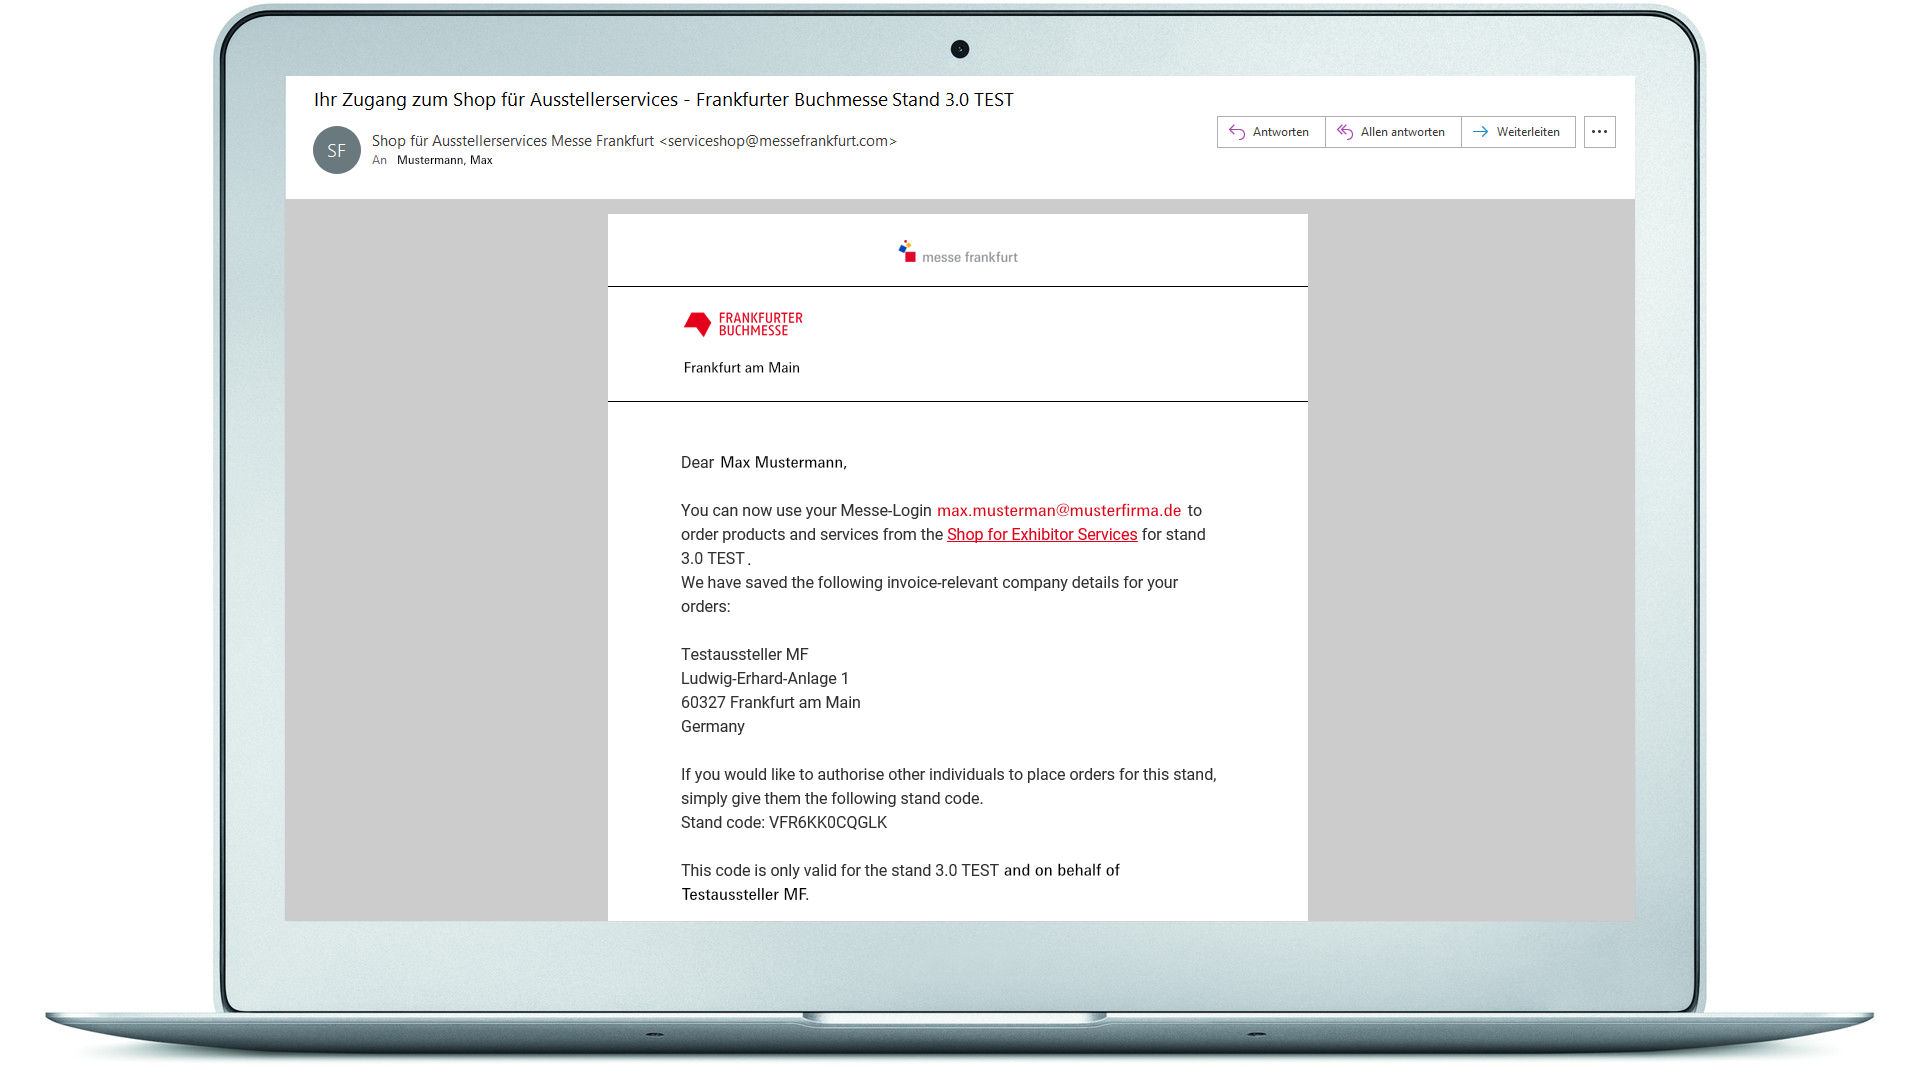This screenshot has height=1074, width=1920.
Task: Open the three-dots more actions menu
Action: 1599,132
